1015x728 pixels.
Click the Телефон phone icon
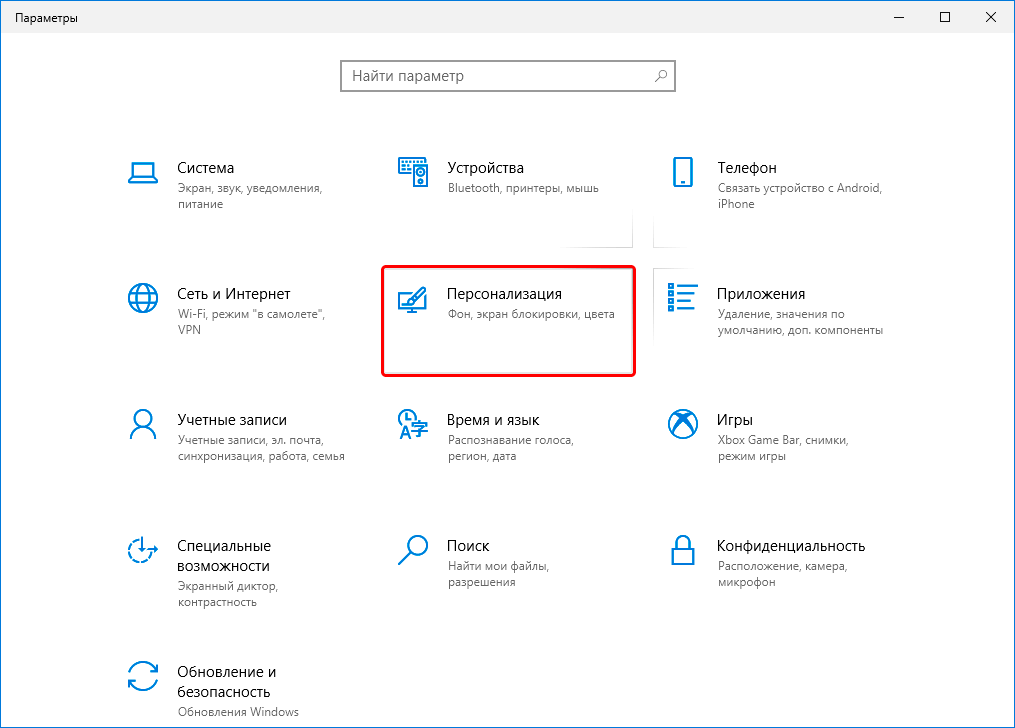pyautogui.click(x=683, y=171)
